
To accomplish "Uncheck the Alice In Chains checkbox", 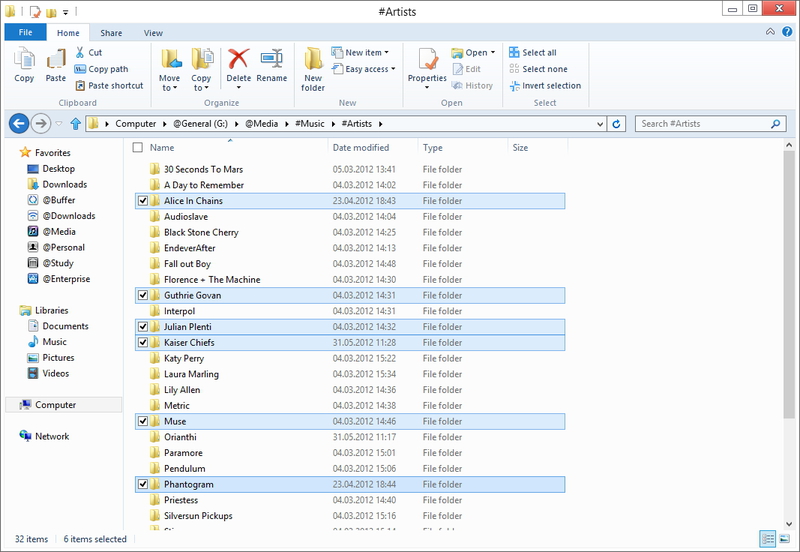I will point(143,201).
